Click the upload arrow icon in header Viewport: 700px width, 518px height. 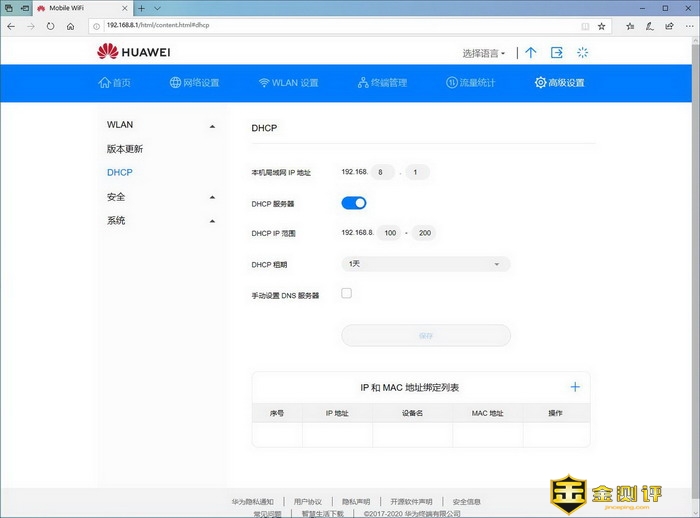tap(531, 52)
